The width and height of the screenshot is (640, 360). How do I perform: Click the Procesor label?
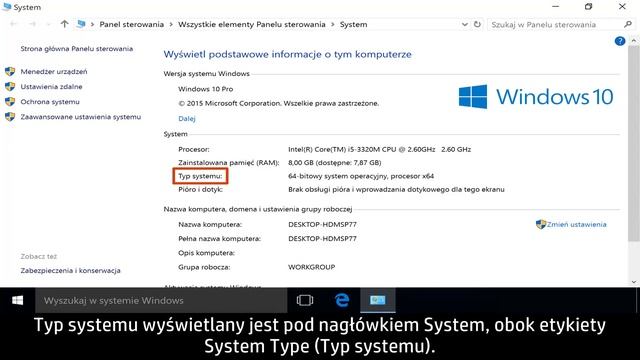click(194, 149)
